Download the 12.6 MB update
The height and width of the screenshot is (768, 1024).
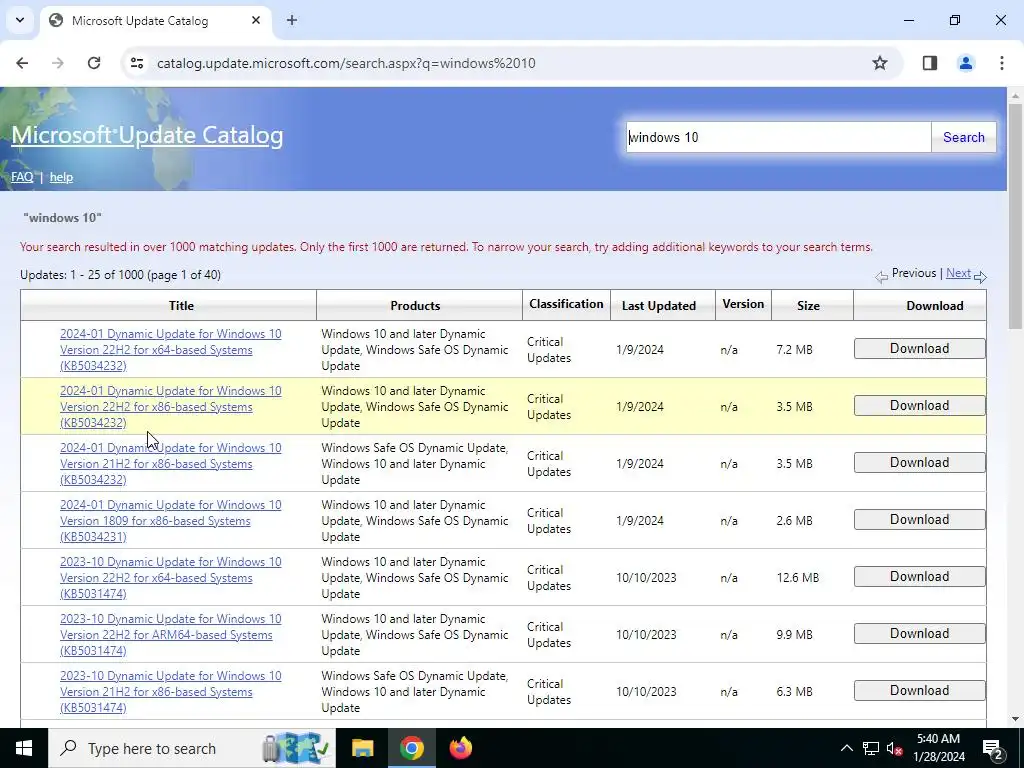click(920, 577)
